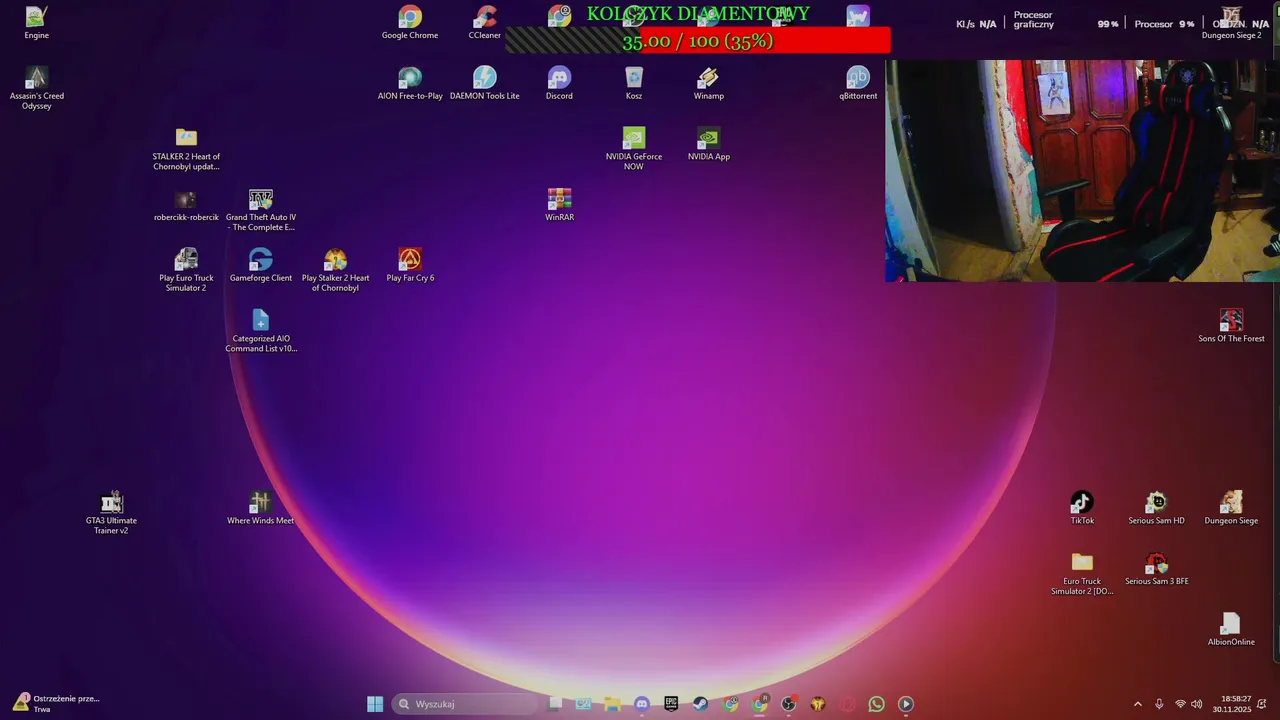Screen dimensions: 1280x720
Task: Open Where Winds Meet shortcut
Action: click(x=261, y=508)
